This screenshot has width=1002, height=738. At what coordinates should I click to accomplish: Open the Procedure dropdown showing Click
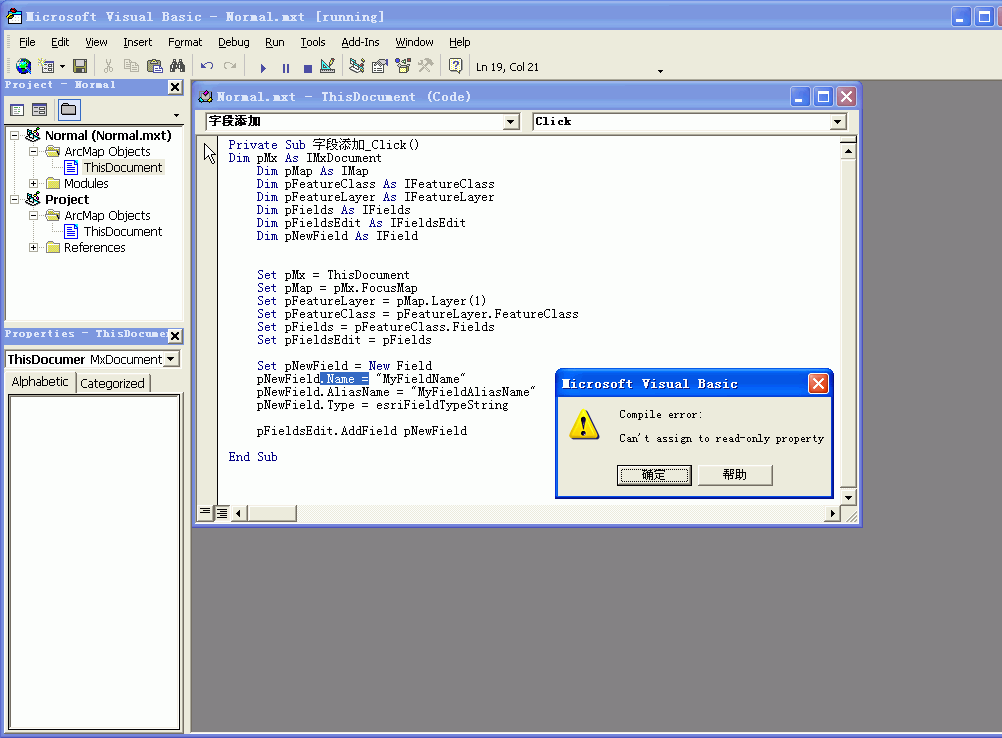click(x=838, y=121)
